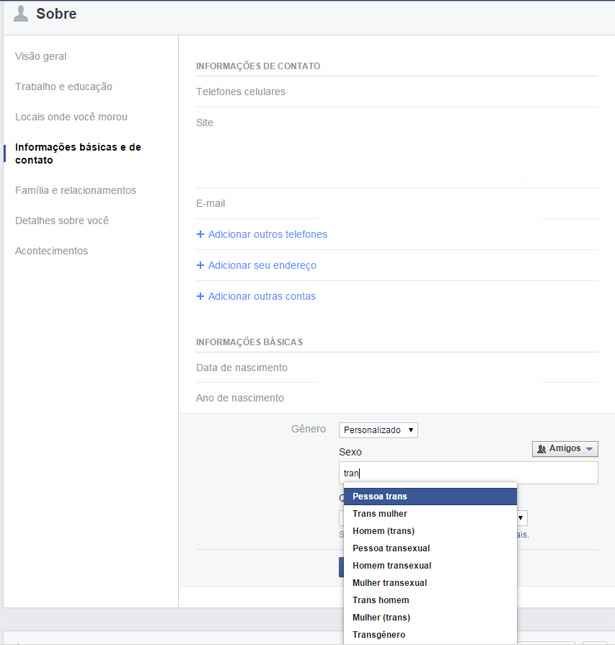Screen dimensions: 615x645
Task: Open the Amigos privacy selector
Action: (565, 448)
